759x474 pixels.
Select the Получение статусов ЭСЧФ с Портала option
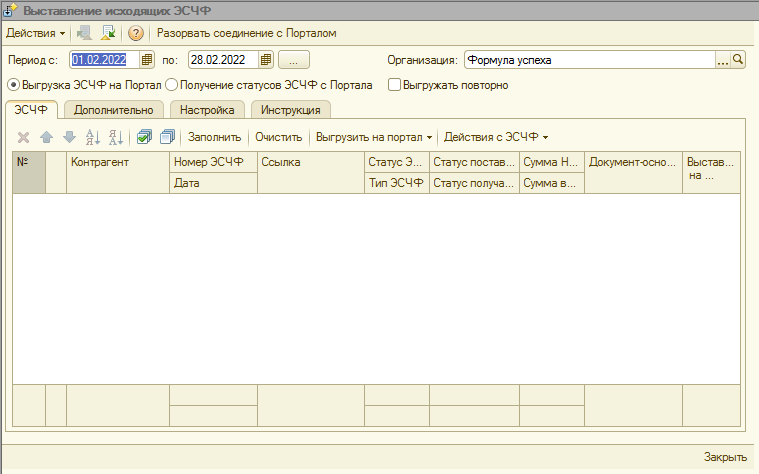[x=171, y=85]
